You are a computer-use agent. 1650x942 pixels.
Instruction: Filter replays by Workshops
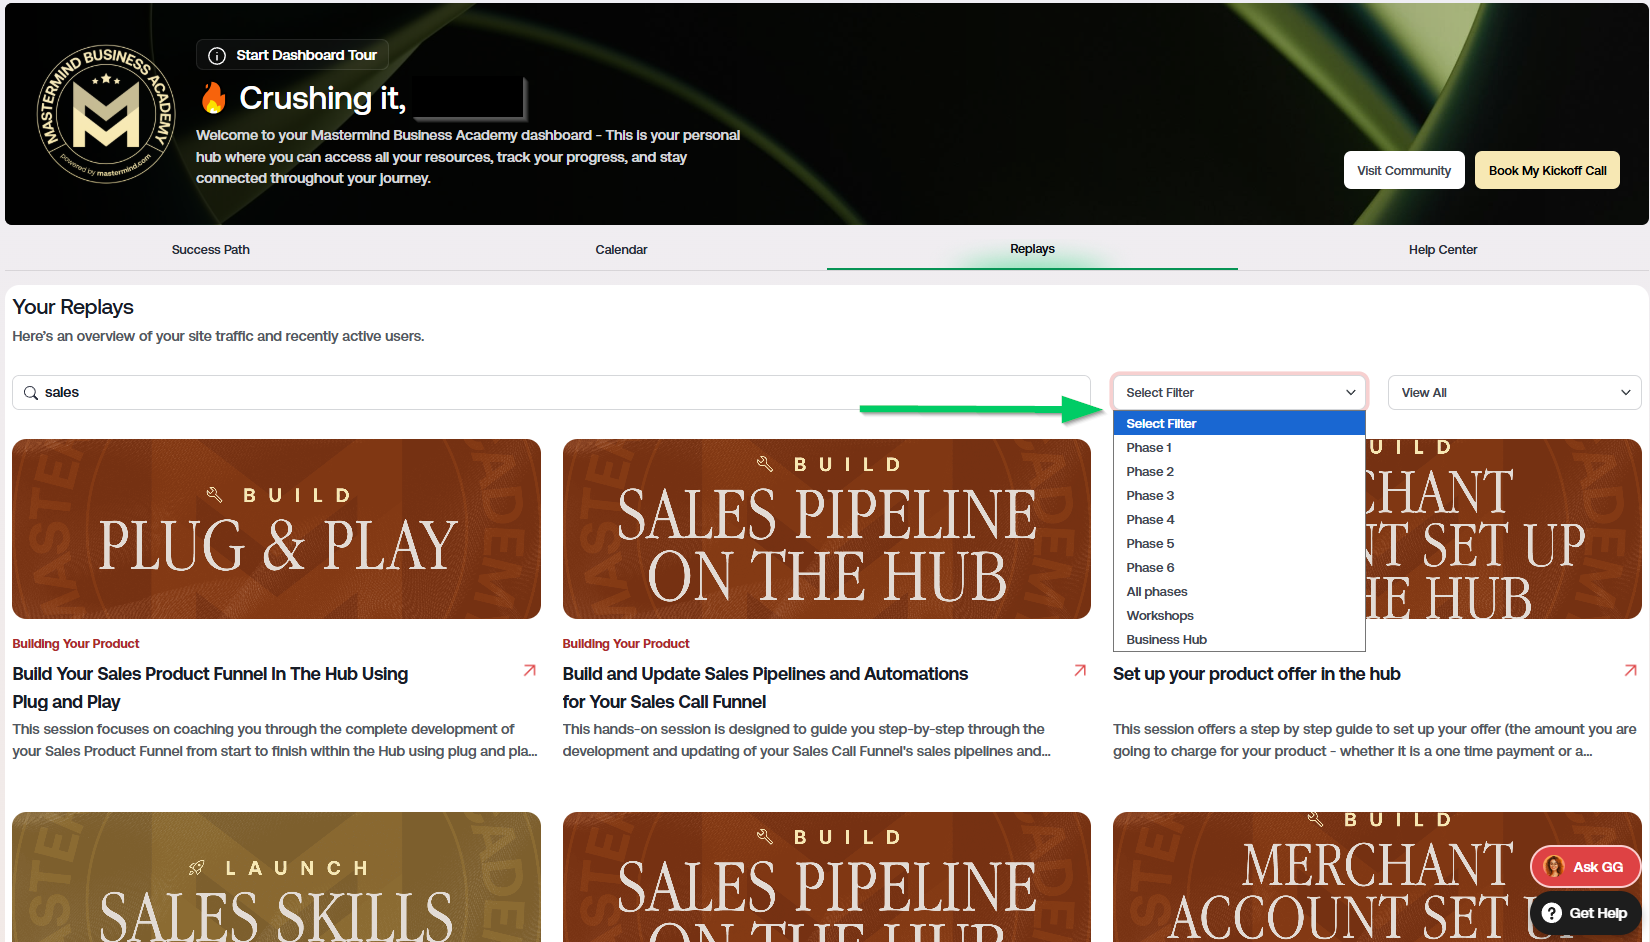(x=1239, y=615)
